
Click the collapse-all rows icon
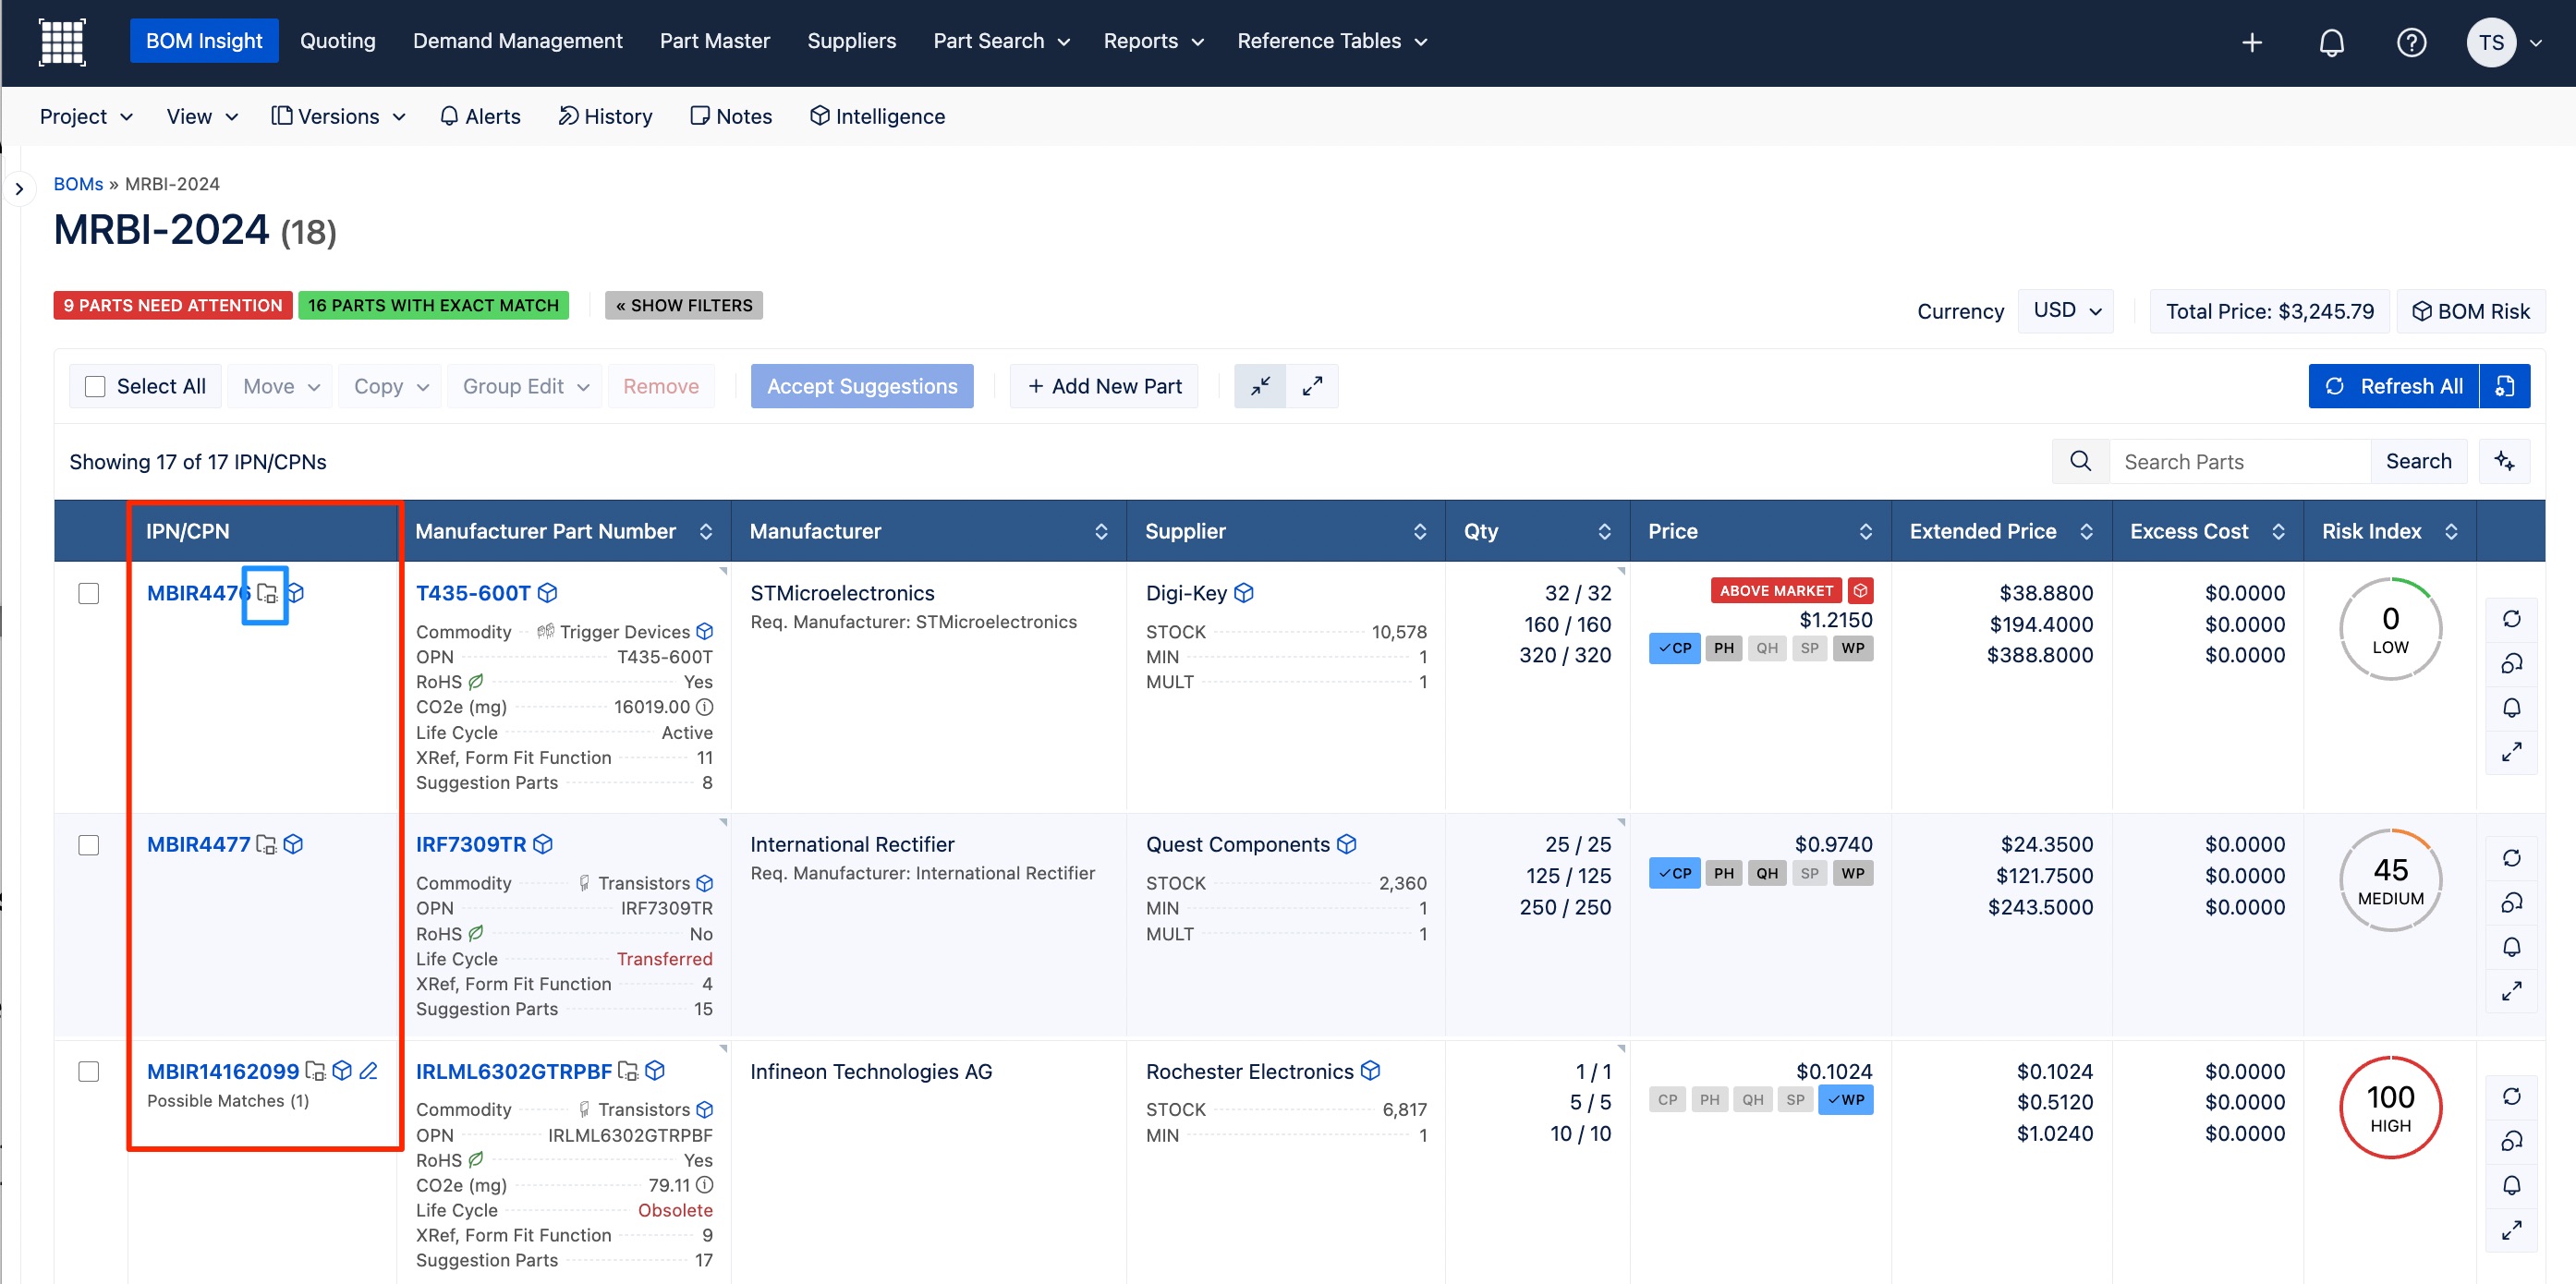click(1260, 386)
